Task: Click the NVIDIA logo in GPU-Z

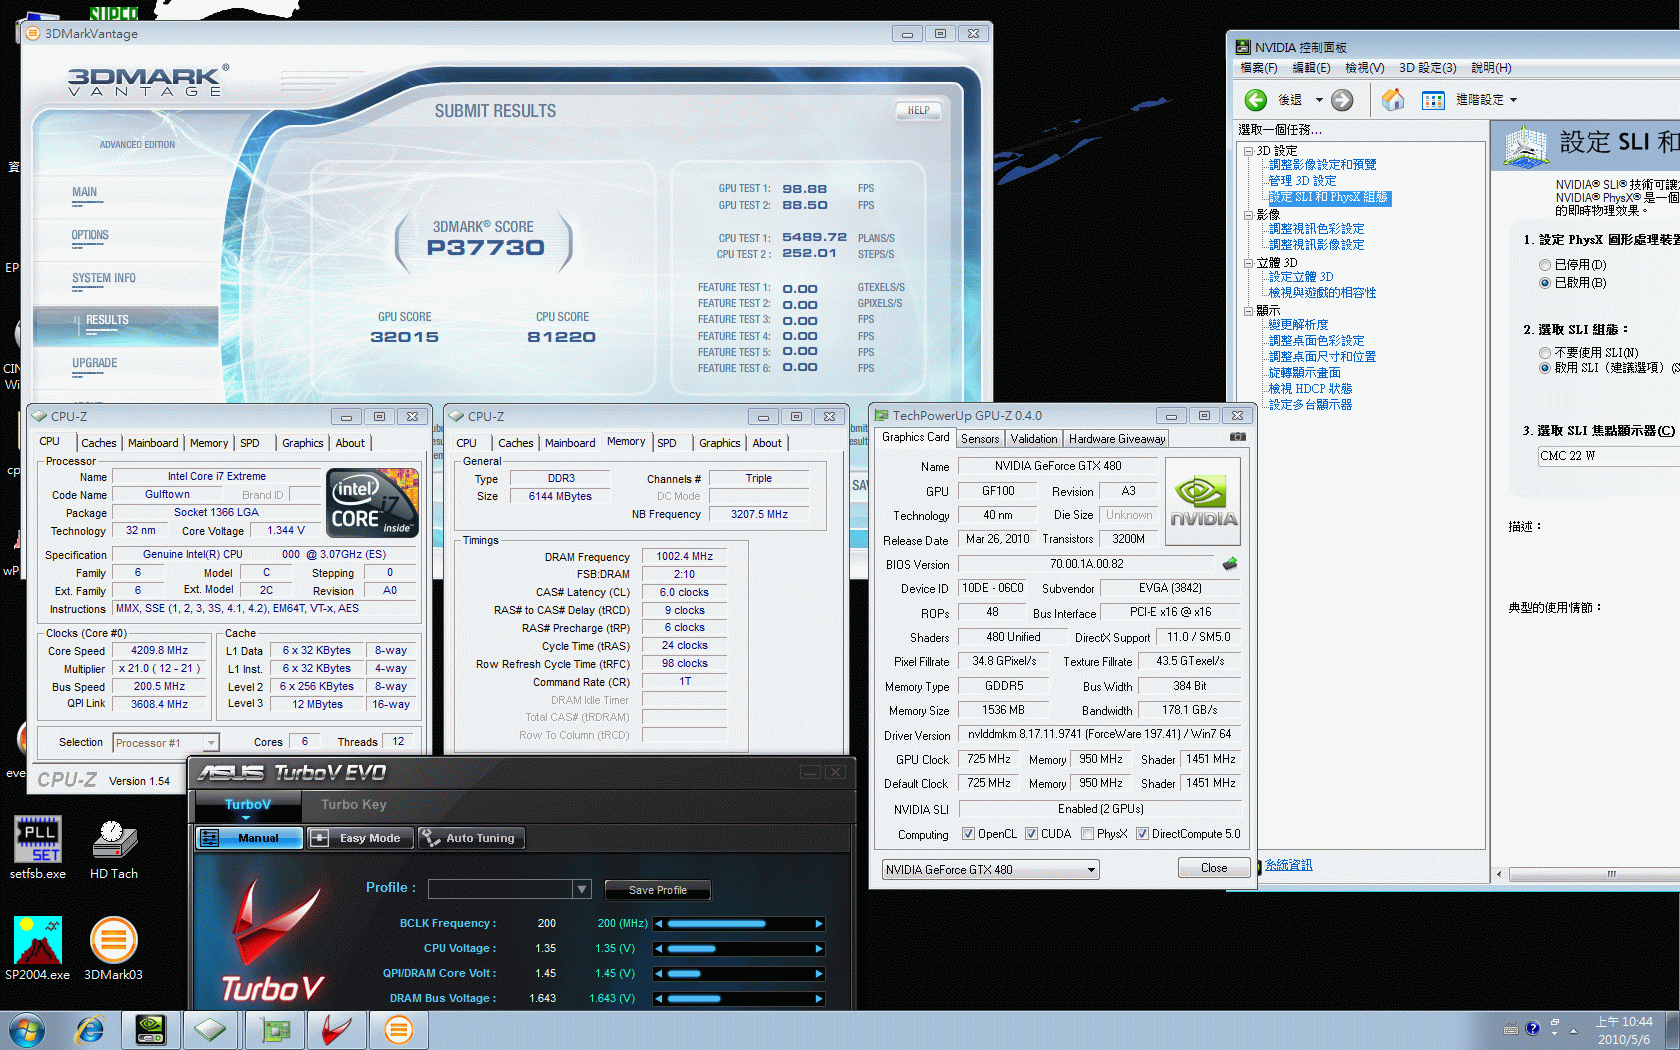Action: (1203, 501)
